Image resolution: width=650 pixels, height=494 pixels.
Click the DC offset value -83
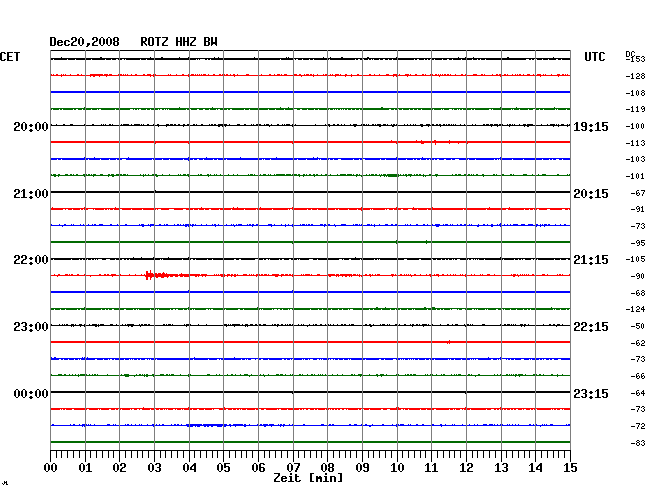(638, 443)
